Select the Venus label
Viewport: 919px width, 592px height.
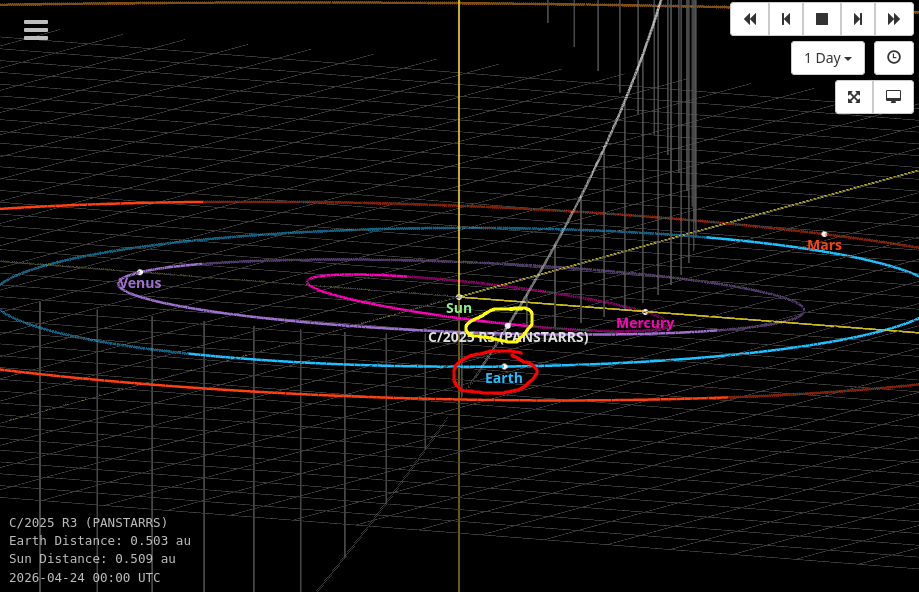[140, 283]
